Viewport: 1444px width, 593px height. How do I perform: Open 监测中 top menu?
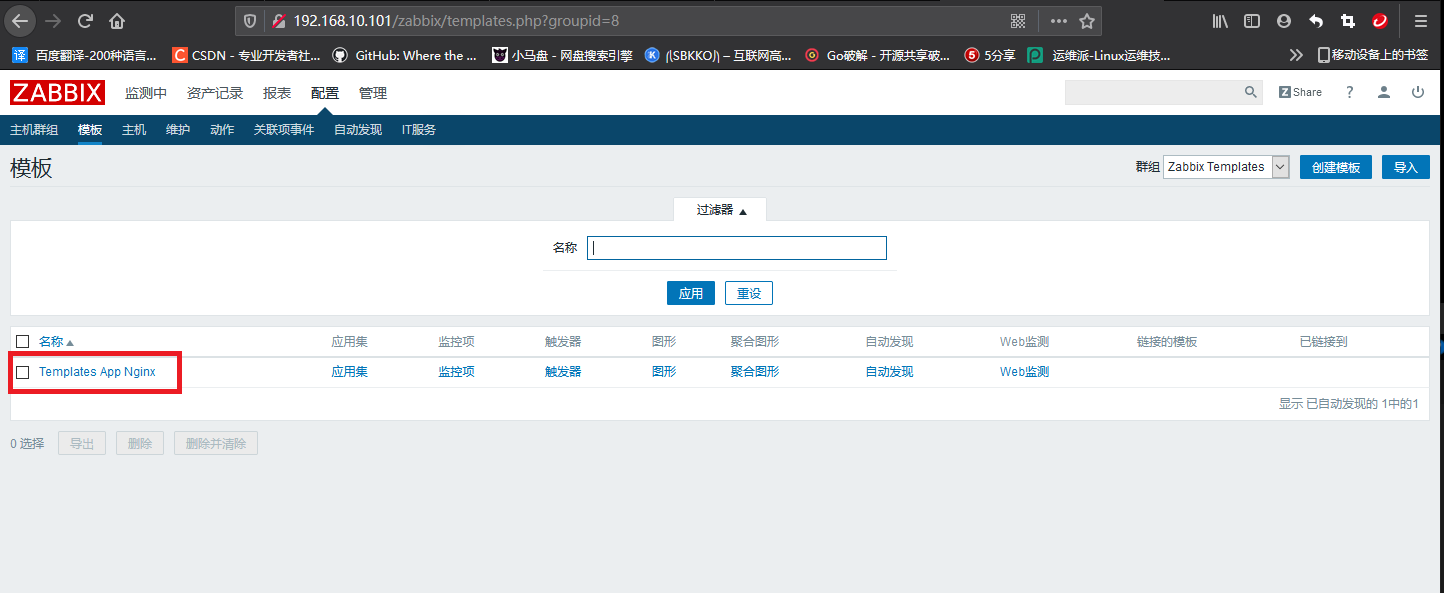click(x=146, y=93)
